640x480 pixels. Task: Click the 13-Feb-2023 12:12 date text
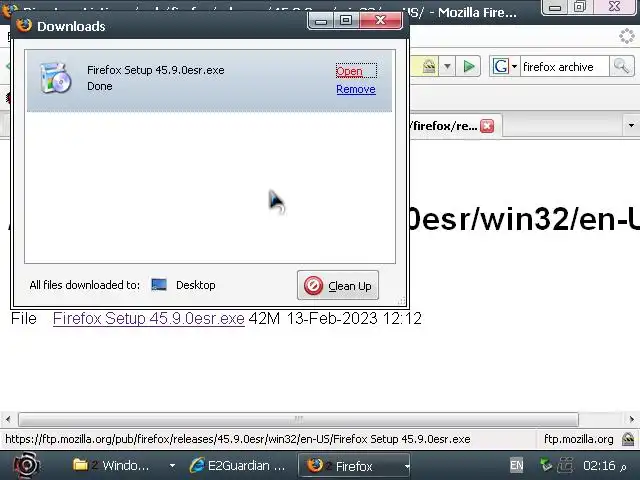click(354, 318)
